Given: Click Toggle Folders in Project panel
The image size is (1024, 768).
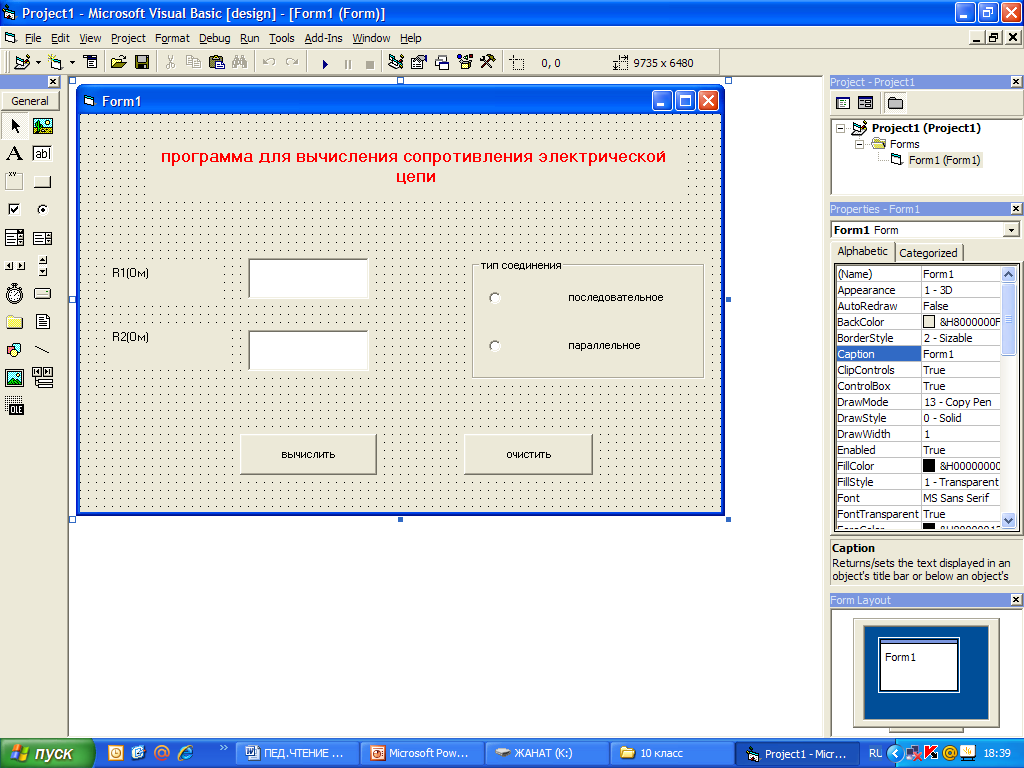Looking at the screenshot, I should click(x=895, y=103).
